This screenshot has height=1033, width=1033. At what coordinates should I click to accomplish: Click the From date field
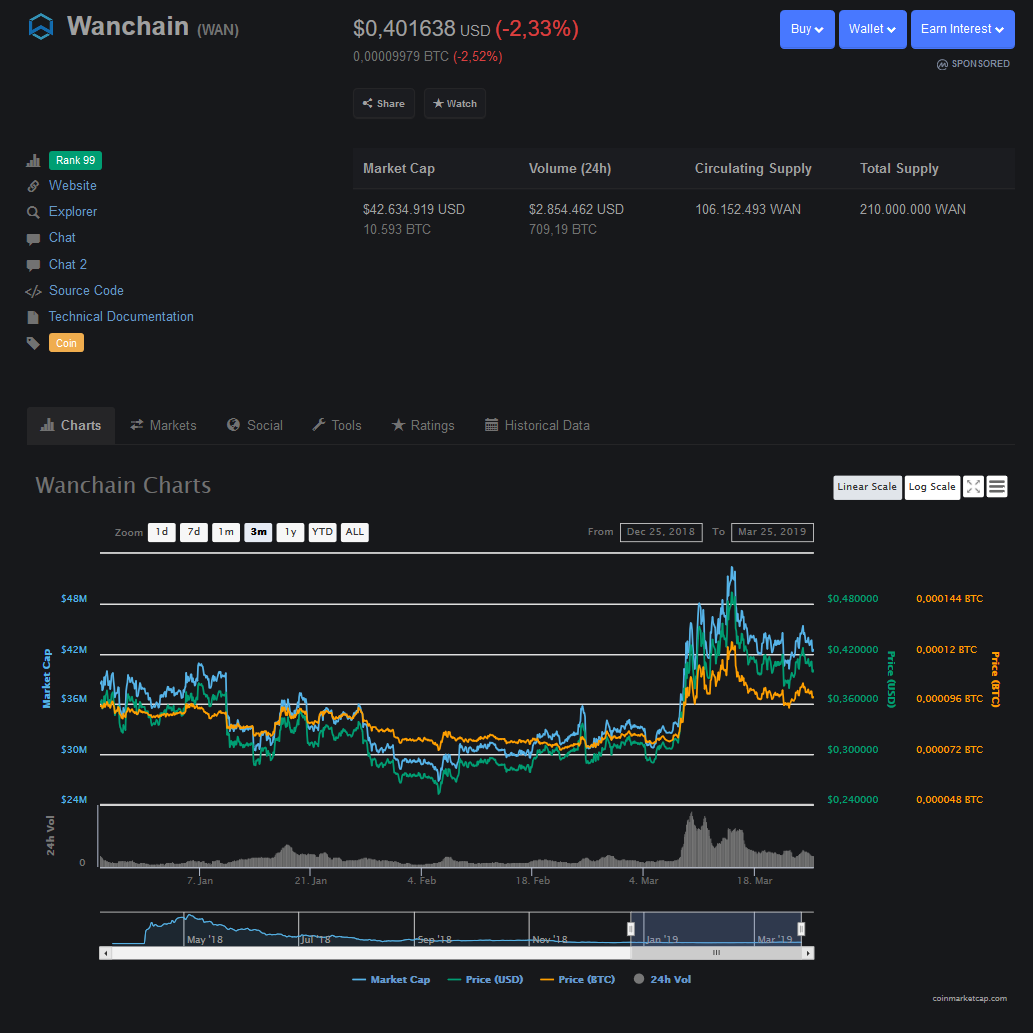[661, 532]
